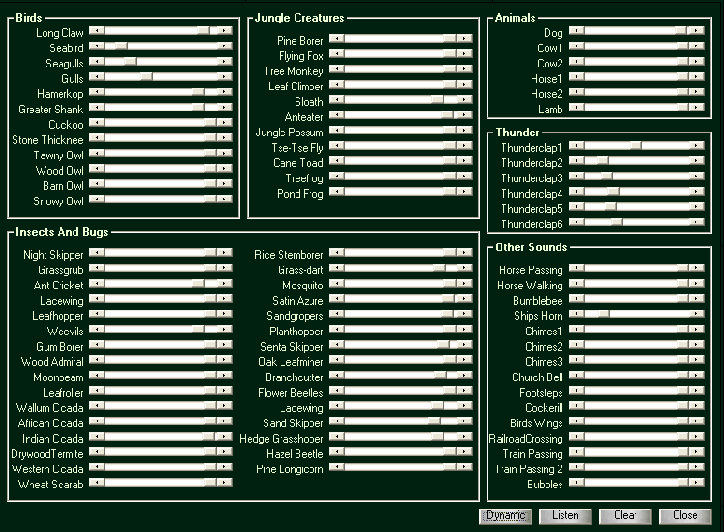Click the Ant Cricket slider thumb

coord(198,283)
